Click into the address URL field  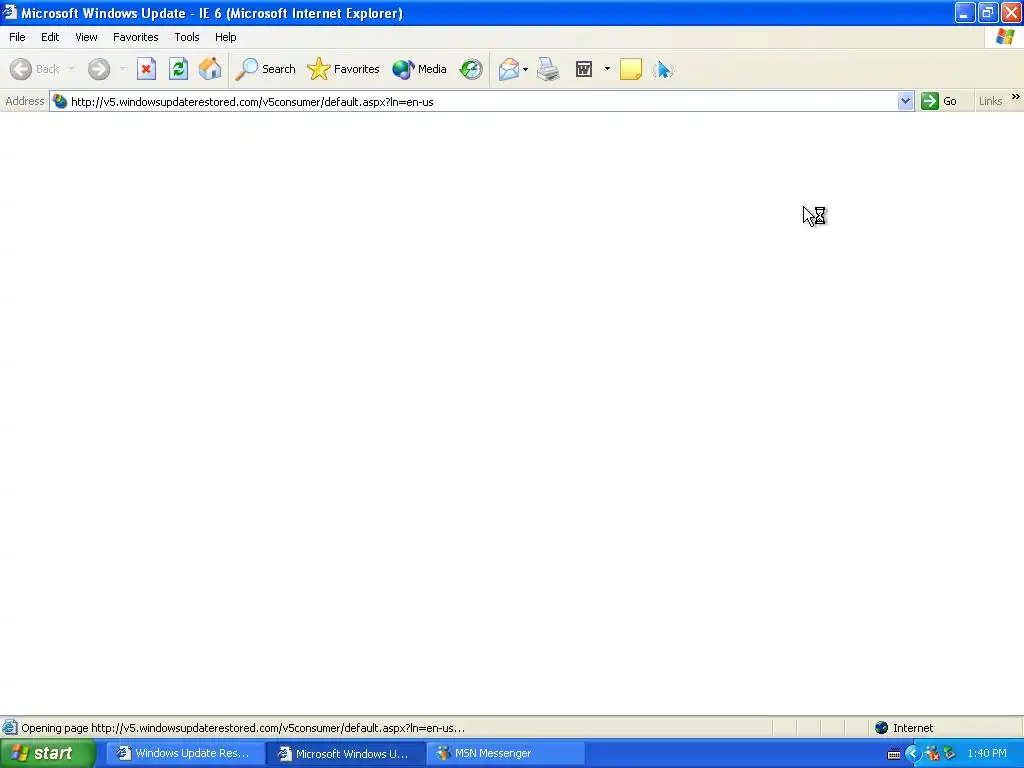(x=482, y=102)
